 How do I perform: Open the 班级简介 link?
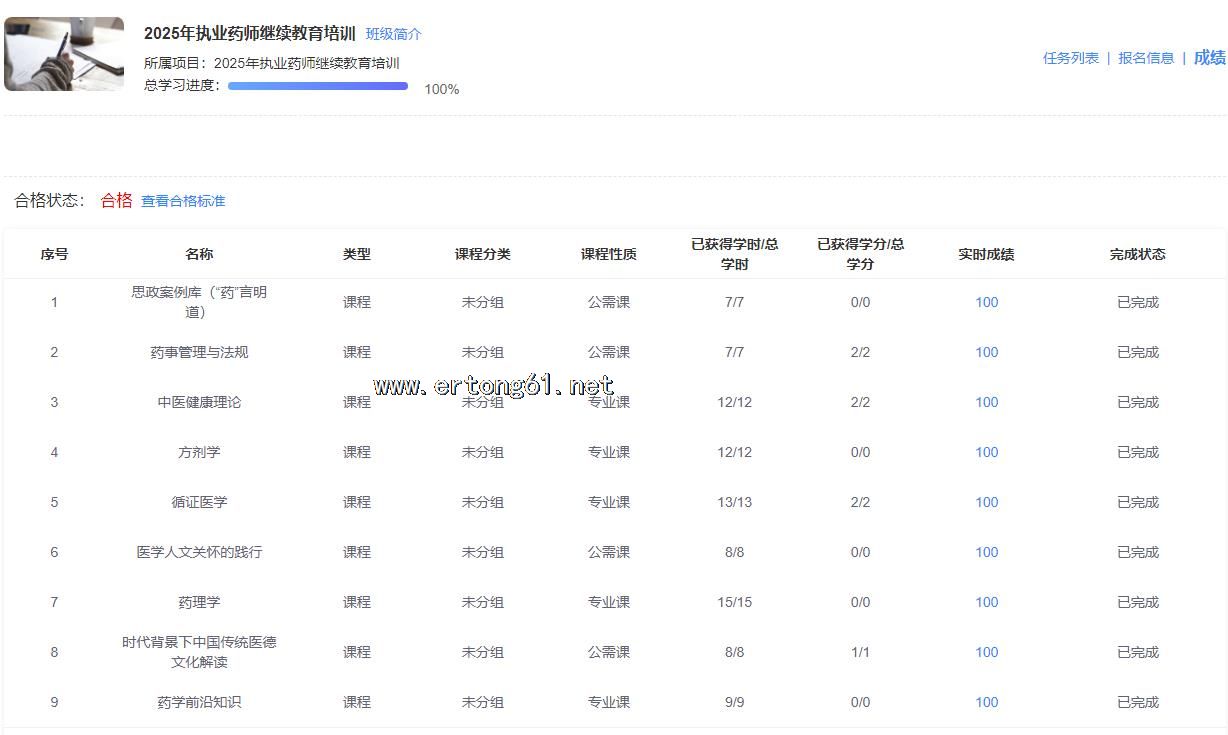393,34
